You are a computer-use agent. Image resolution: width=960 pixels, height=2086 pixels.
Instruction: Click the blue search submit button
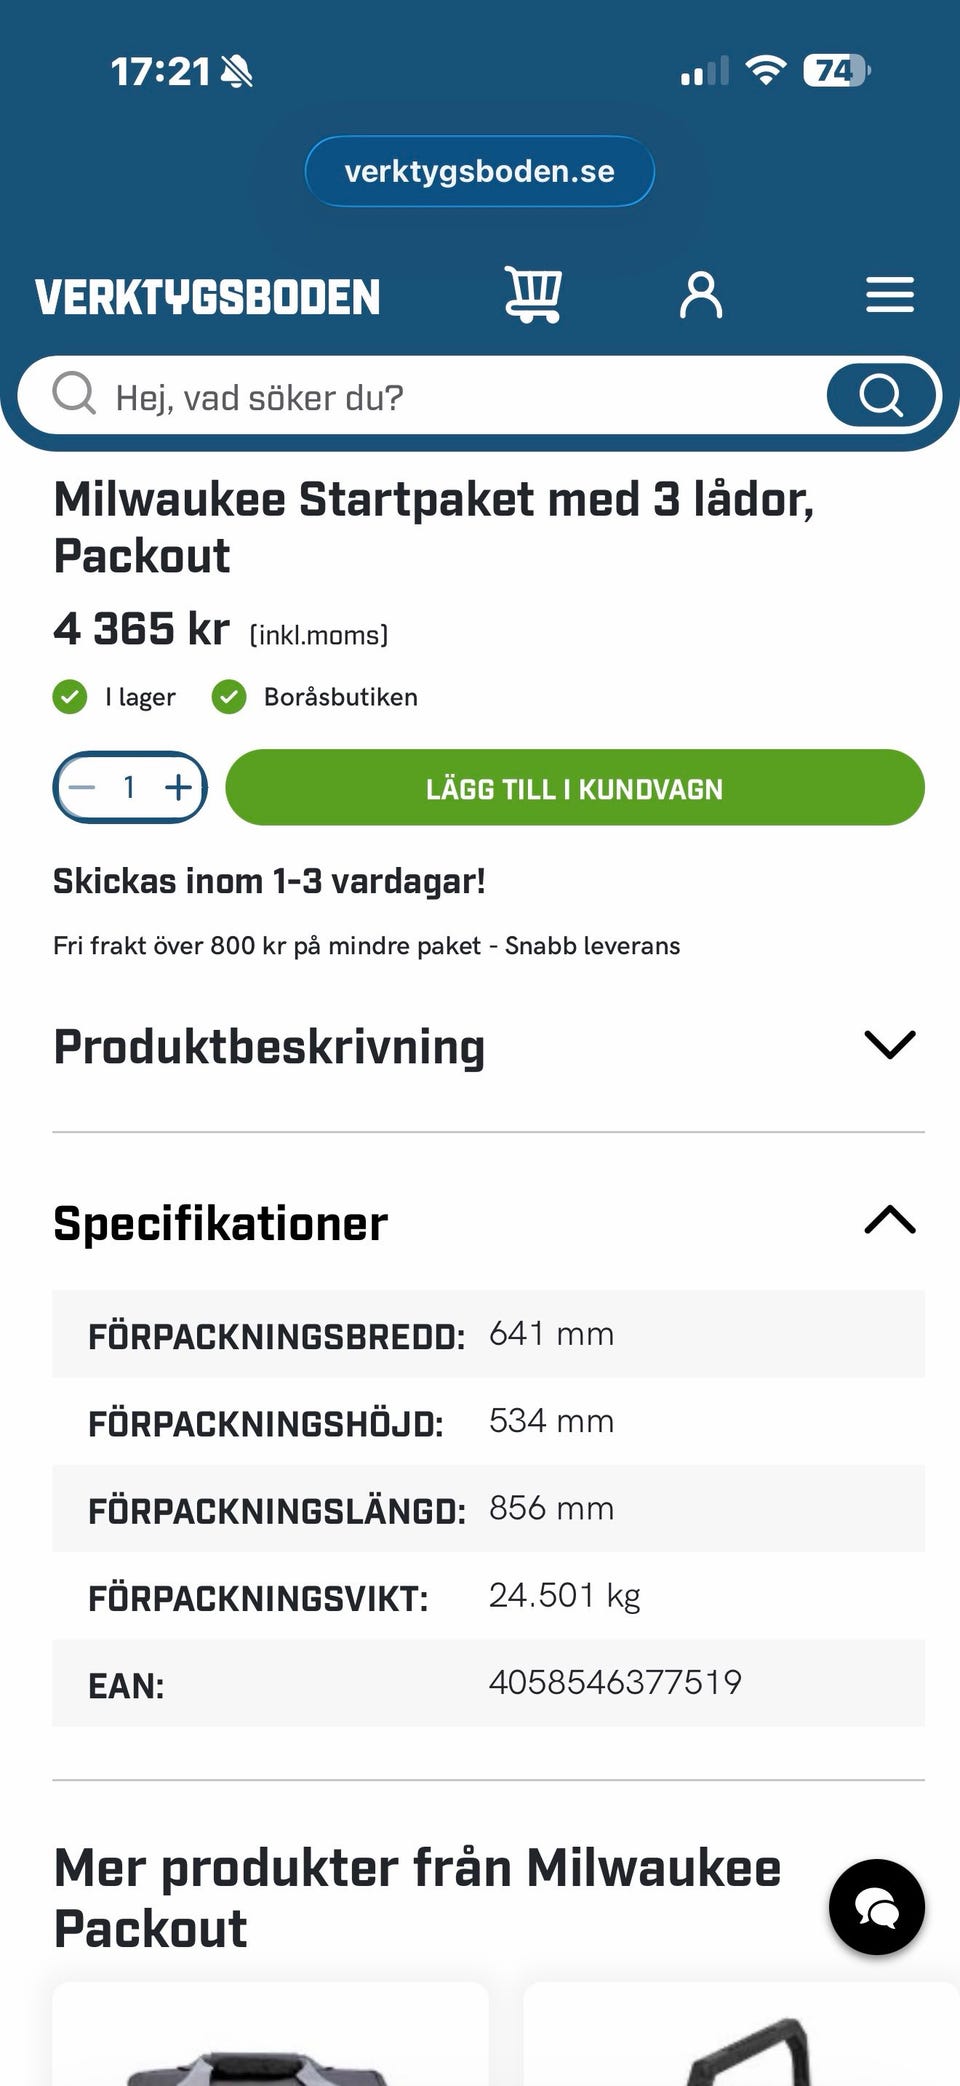point(881,396)
